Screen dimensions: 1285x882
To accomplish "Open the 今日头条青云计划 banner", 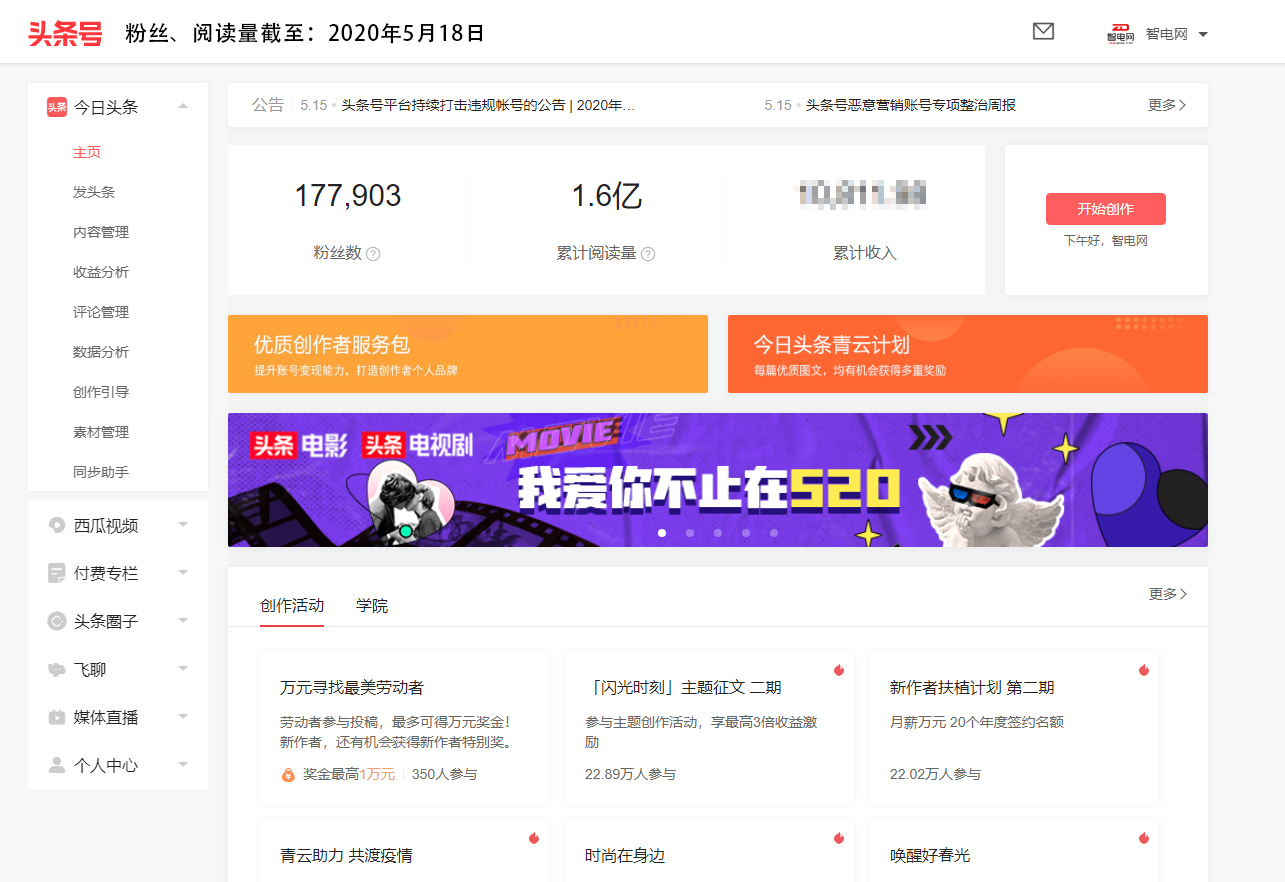I will (968, 354).
